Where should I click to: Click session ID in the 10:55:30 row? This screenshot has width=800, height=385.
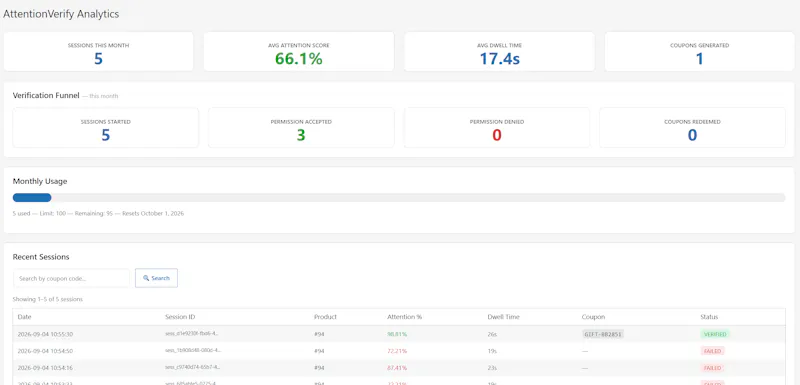(x=193, y=334)
